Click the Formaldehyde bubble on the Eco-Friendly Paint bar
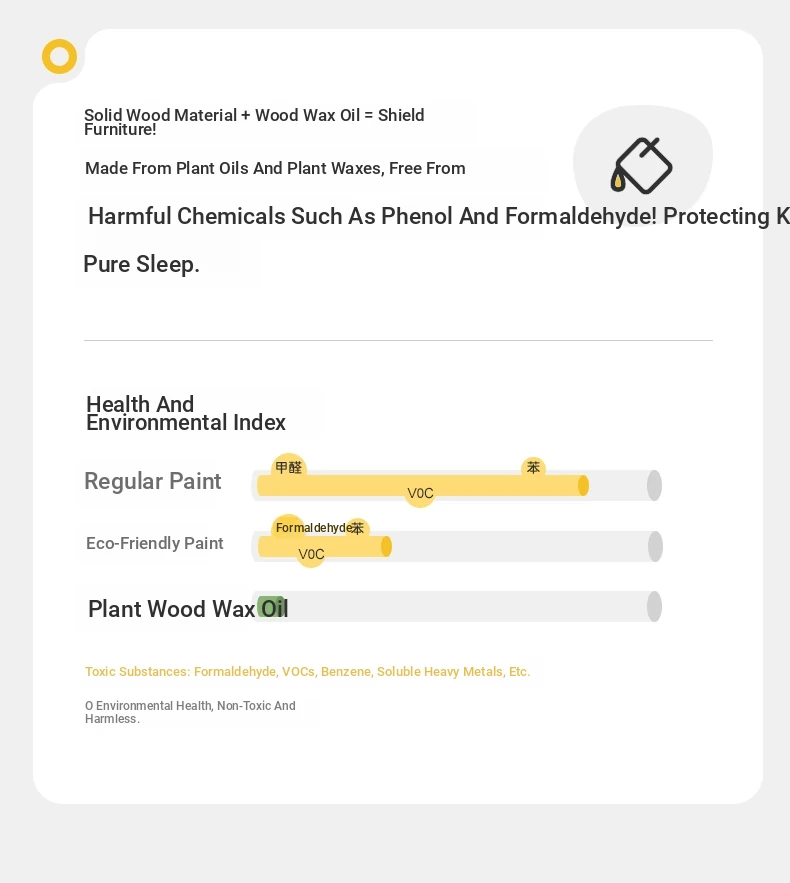The height and width of the screenshot is (883, 790). [288, 528]
